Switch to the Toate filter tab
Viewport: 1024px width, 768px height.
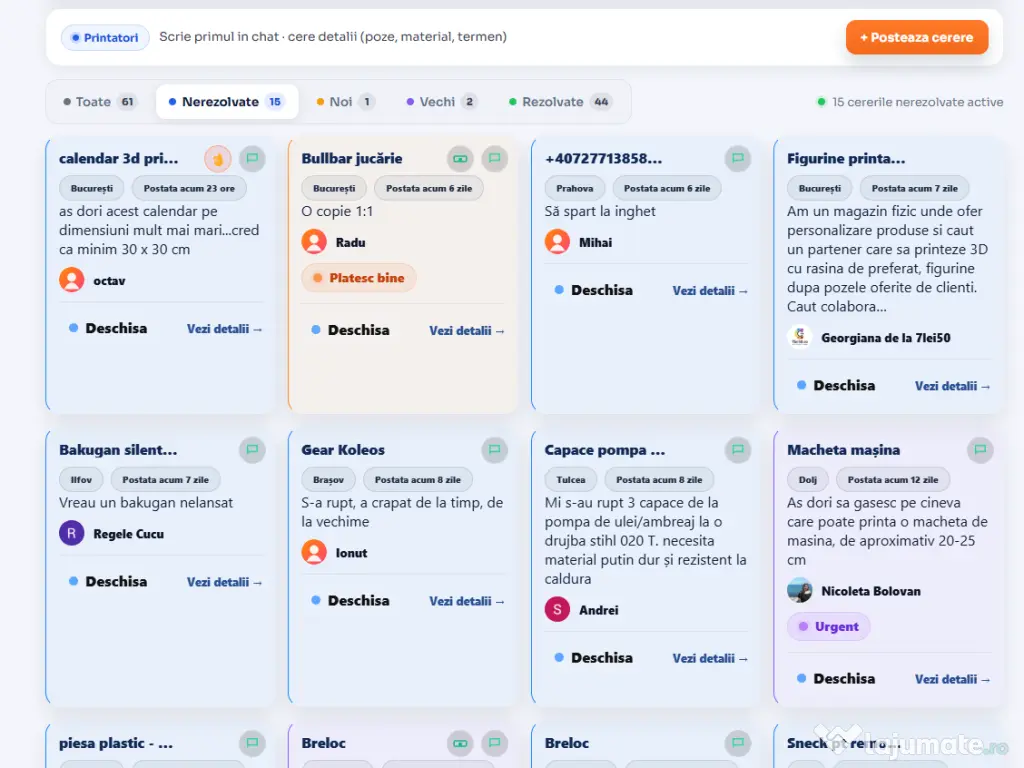tap(99, 102)
